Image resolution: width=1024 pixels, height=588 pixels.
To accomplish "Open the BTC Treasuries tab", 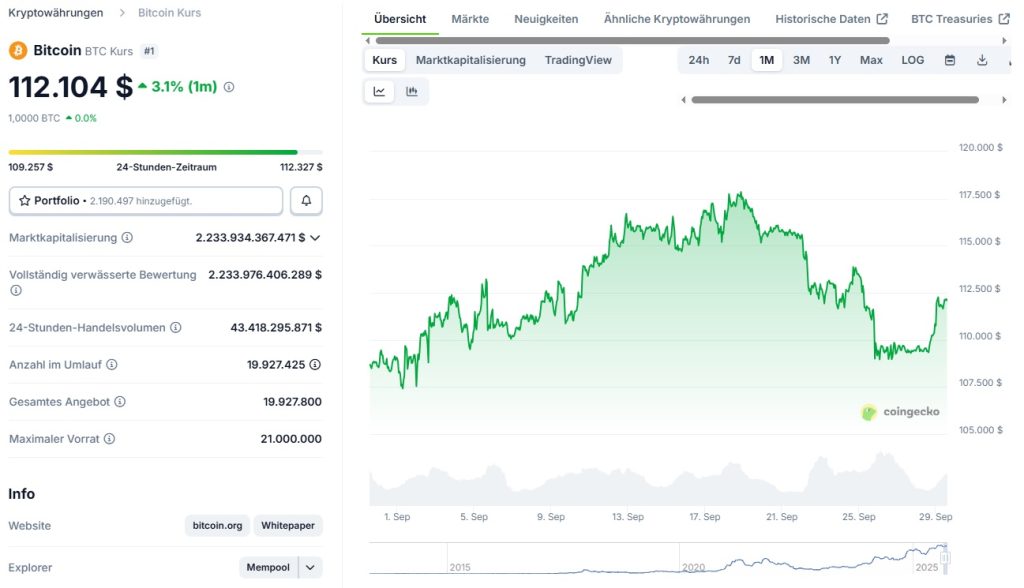I will pos(960,19).
